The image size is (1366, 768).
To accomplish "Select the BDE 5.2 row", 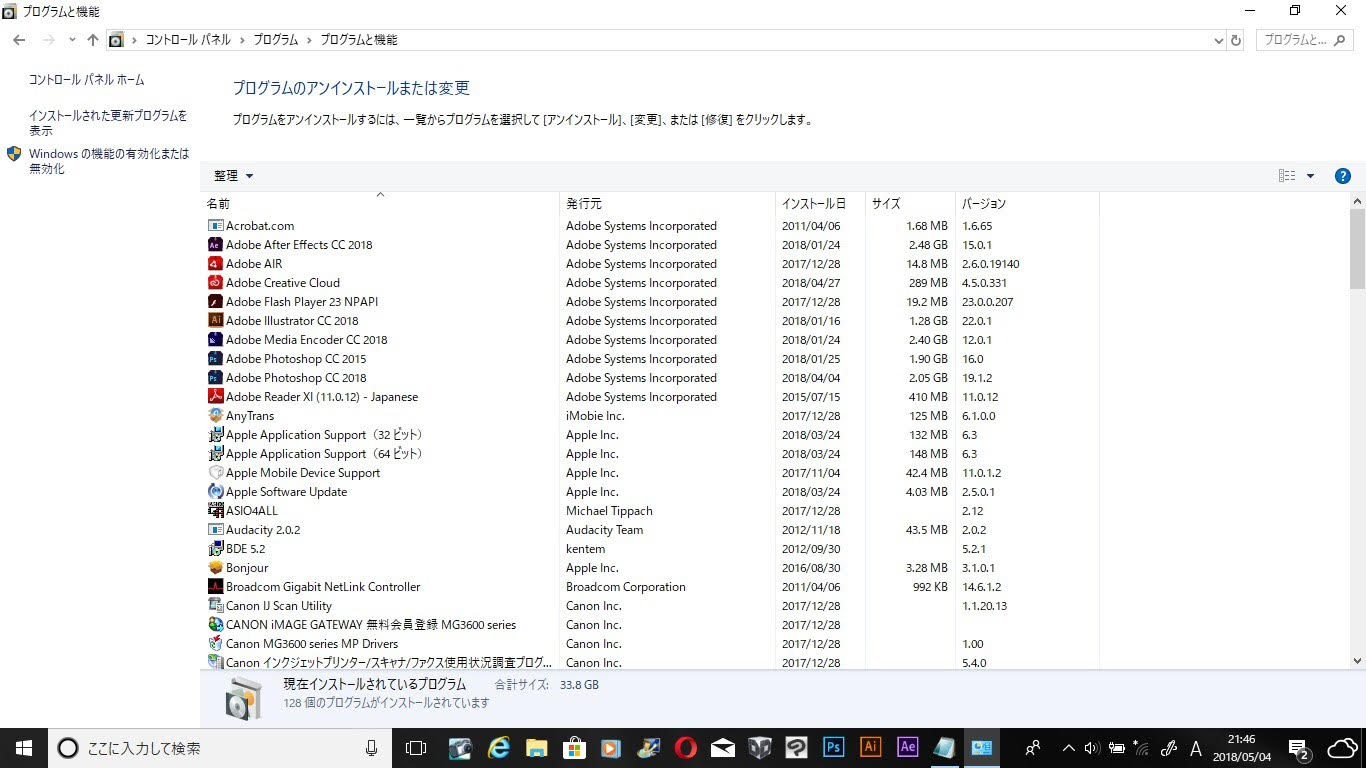I will click(650, 549).
